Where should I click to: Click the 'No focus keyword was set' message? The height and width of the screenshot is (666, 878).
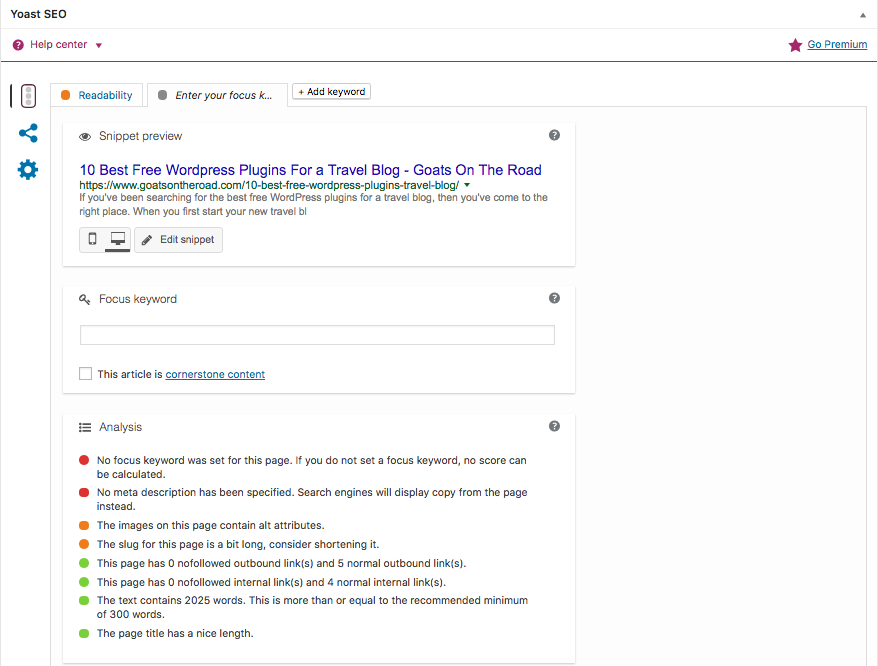click(312, 467)
